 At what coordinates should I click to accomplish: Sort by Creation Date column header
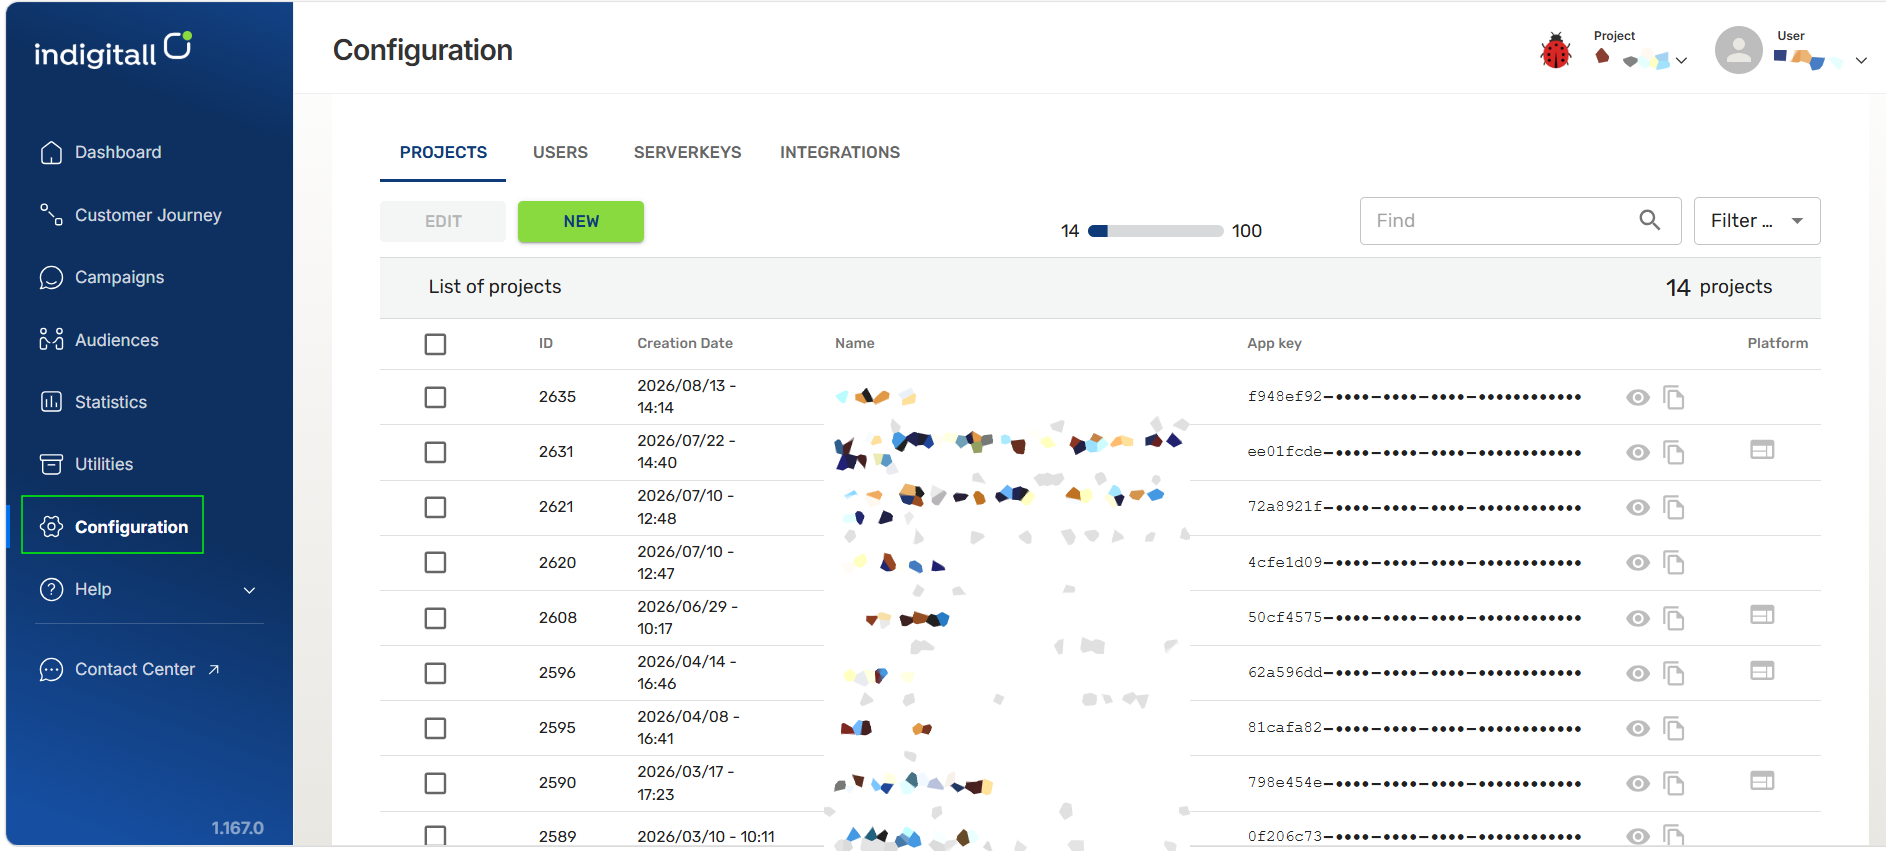point(685,343)
